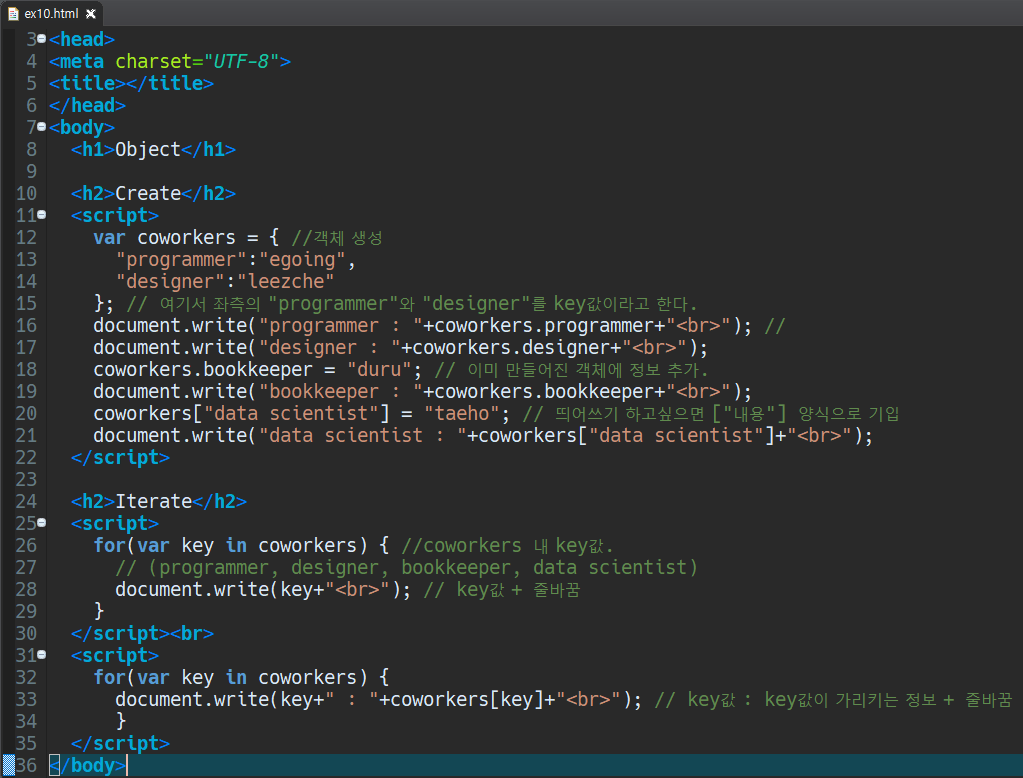
Task: Collapse the script block fold on line 25
Action: click(x=42, y=522)
